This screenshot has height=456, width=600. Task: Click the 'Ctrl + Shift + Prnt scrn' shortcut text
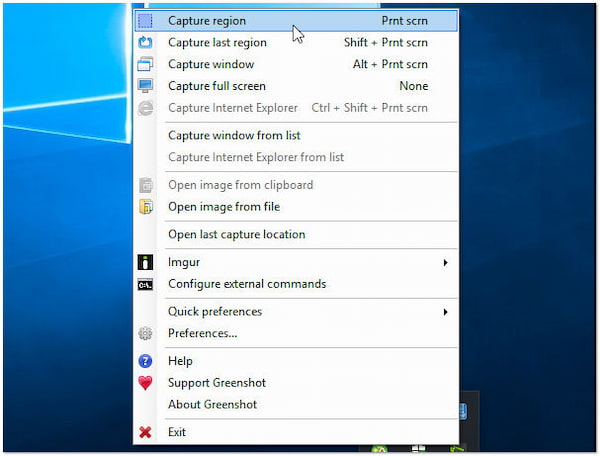tap(370, 108)
